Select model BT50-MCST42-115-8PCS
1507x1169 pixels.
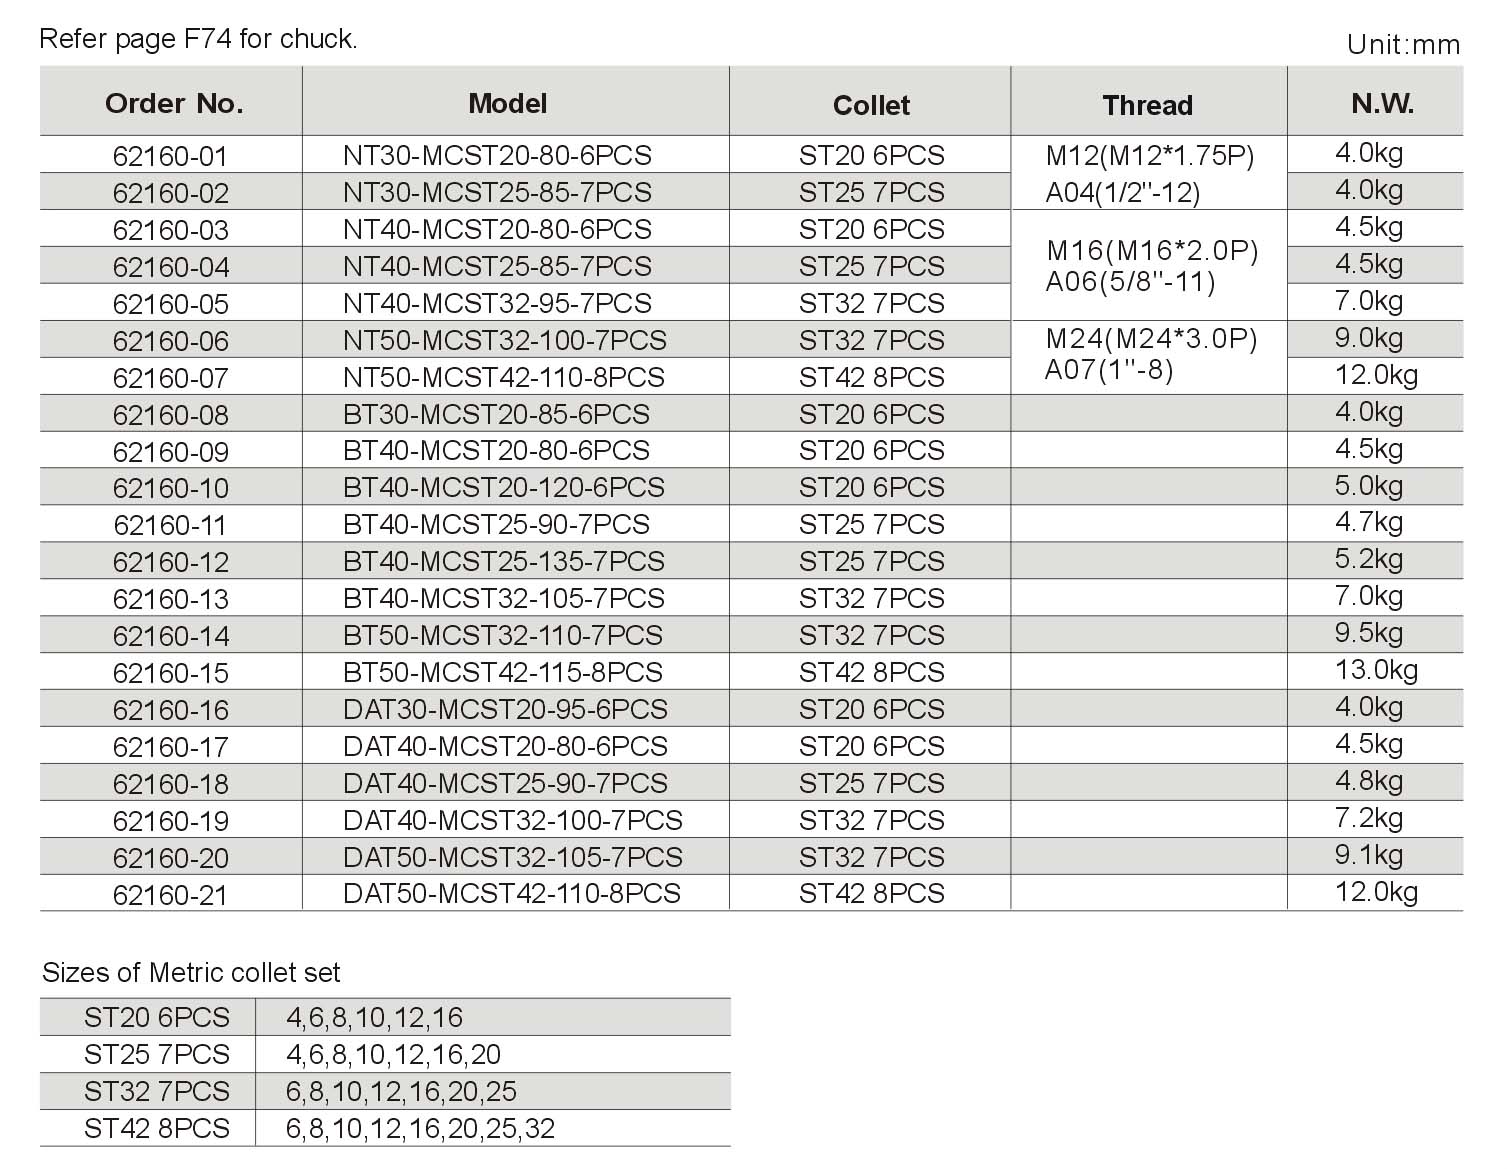[x=503, y=673]
